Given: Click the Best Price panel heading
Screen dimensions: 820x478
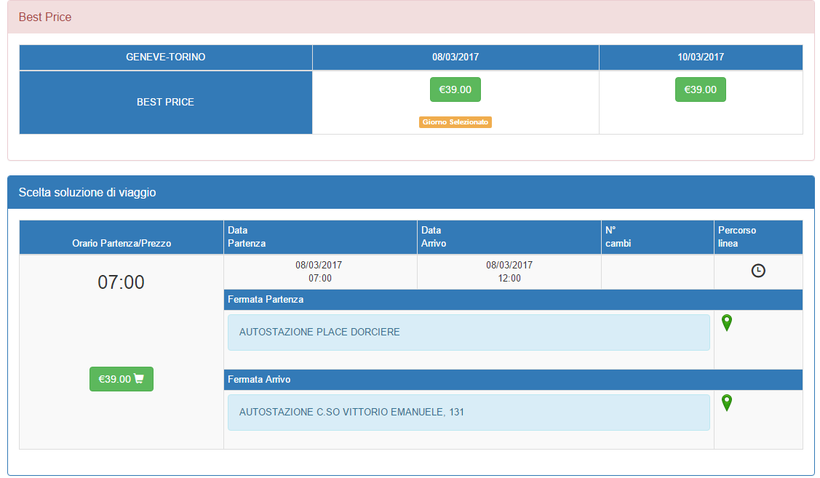Looking at the screenshot, I should pos(45,17).
